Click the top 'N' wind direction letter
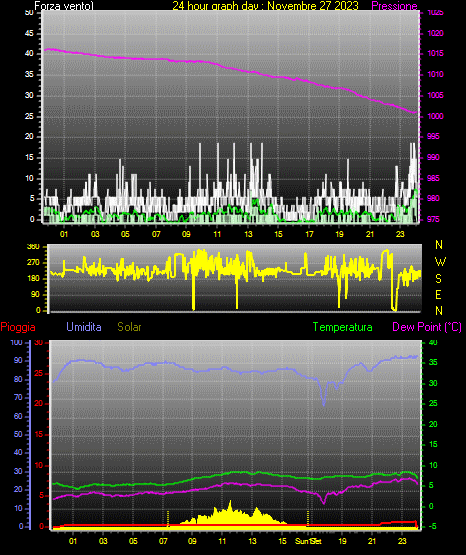Image resolution: width=466 pixels, height=555 pixels. click(439, 245)
